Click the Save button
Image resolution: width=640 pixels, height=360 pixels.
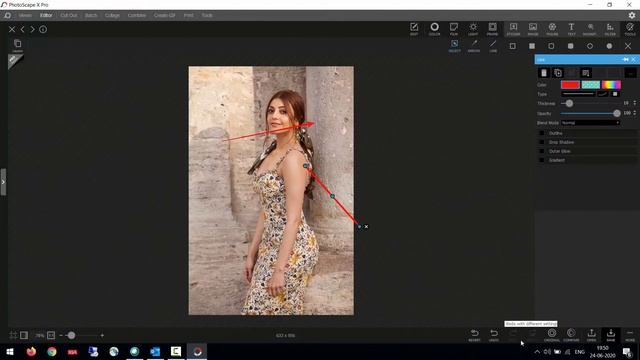[x=611, y=335]
